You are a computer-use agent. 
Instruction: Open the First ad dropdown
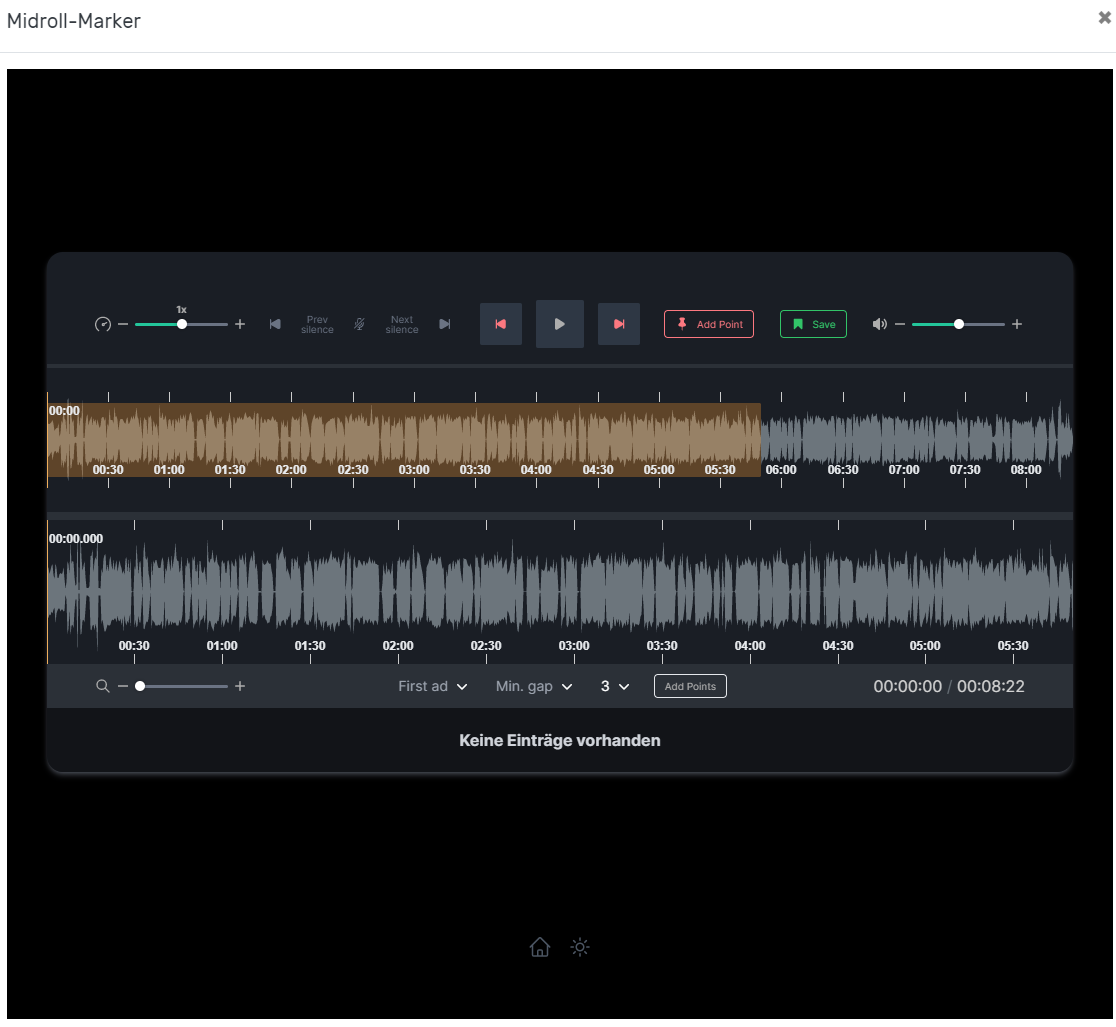[x=432, y=686]
